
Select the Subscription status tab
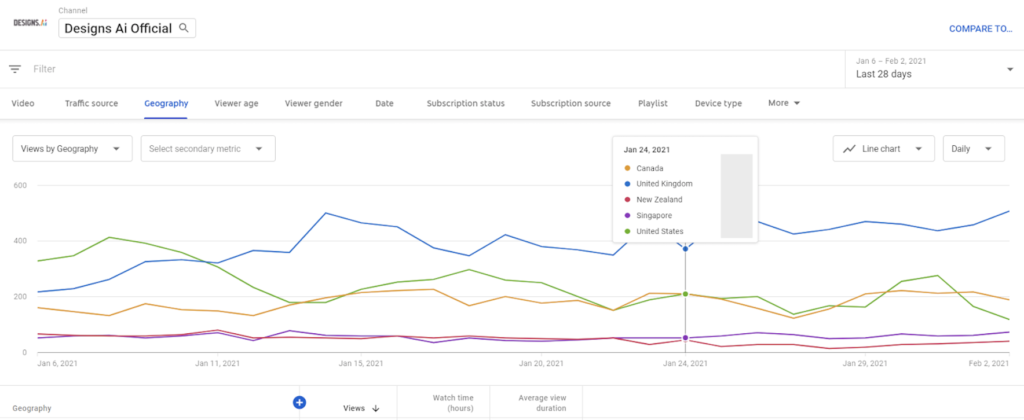[x=465, y=103]
